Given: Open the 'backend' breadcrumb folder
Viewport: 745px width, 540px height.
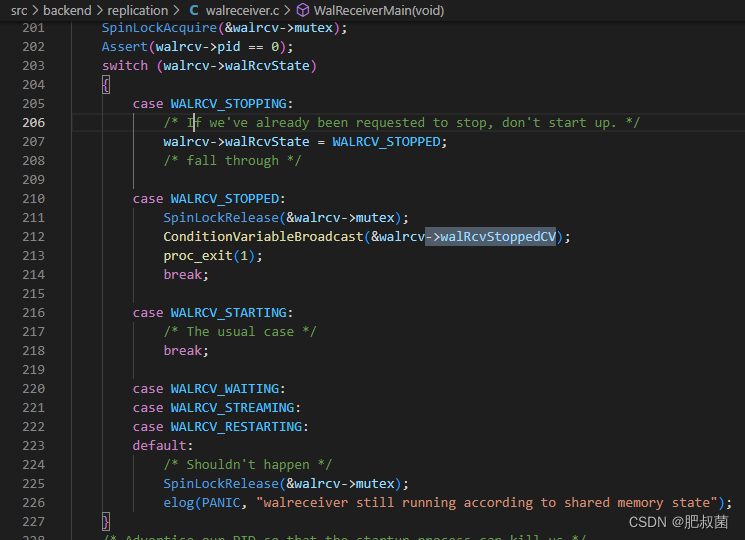Looking at the screenshot, I should pos(67,10).
